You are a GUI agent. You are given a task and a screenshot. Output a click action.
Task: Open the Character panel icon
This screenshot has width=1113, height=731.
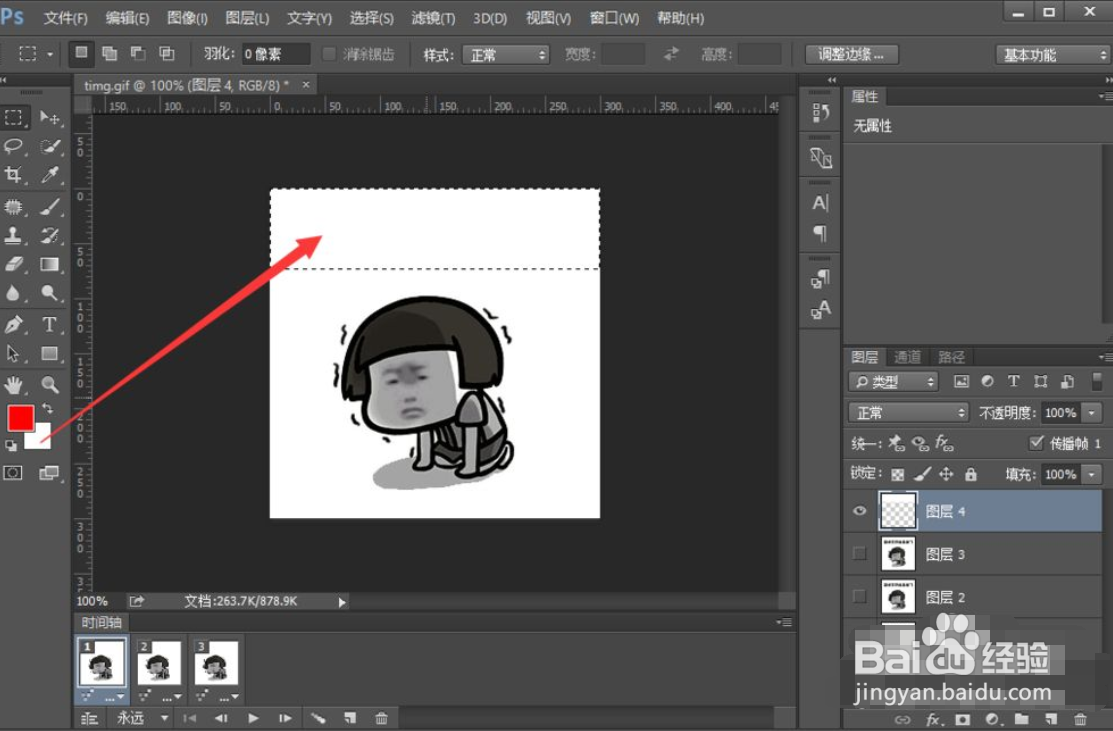point(820,203)
